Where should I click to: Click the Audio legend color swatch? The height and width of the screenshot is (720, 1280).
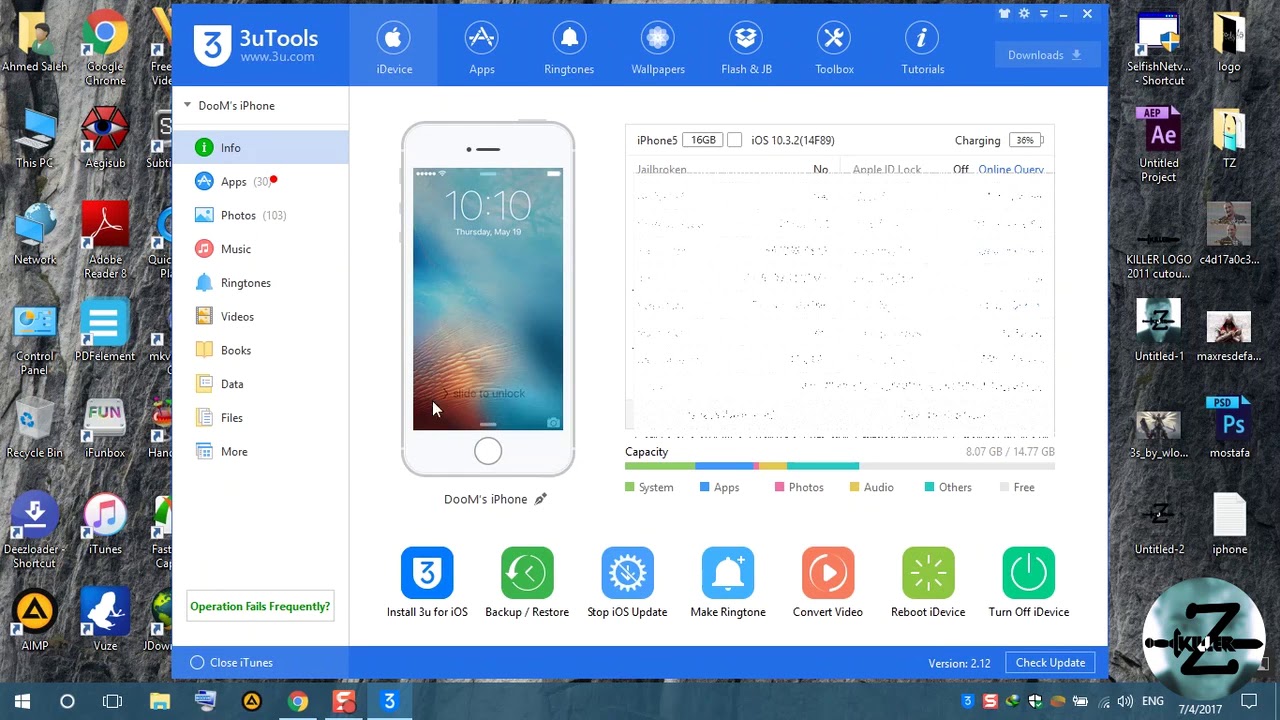(855, 487)
